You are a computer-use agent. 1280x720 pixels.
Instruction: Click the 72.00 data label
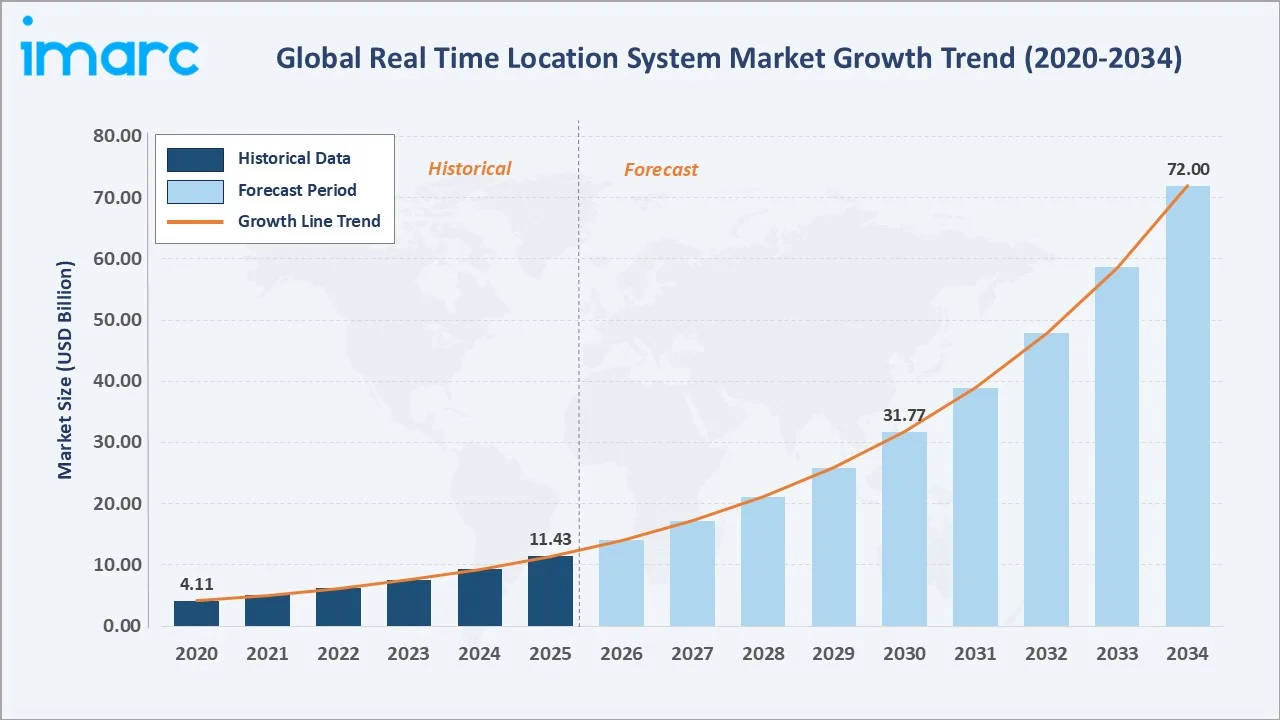tap(1187, 170)
